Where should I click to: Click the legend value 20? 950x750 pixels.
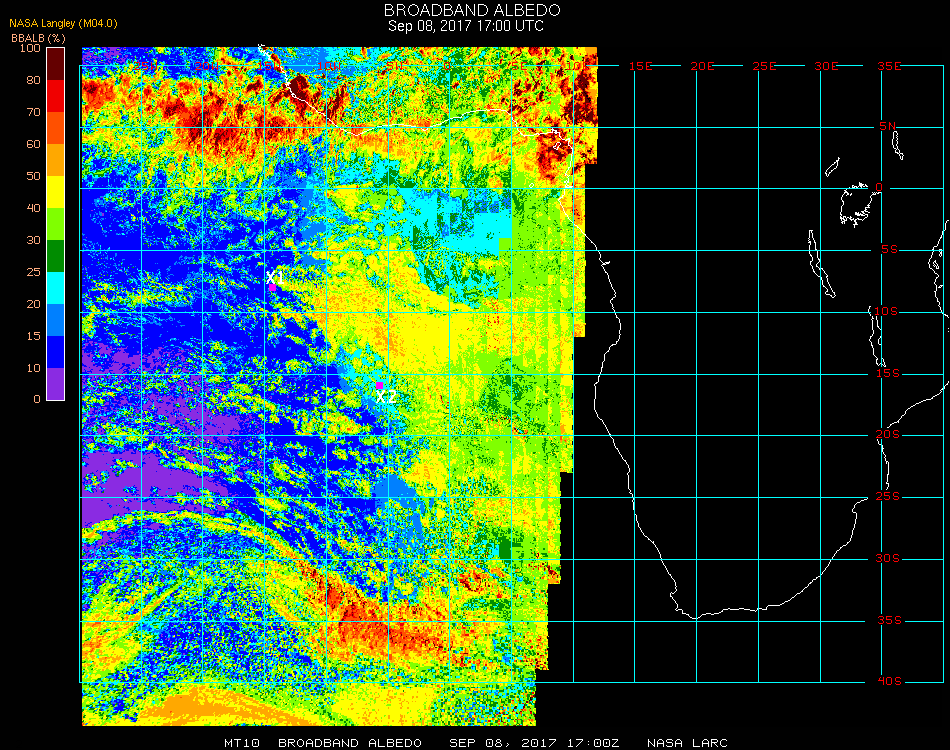click(x=33, y=304)
